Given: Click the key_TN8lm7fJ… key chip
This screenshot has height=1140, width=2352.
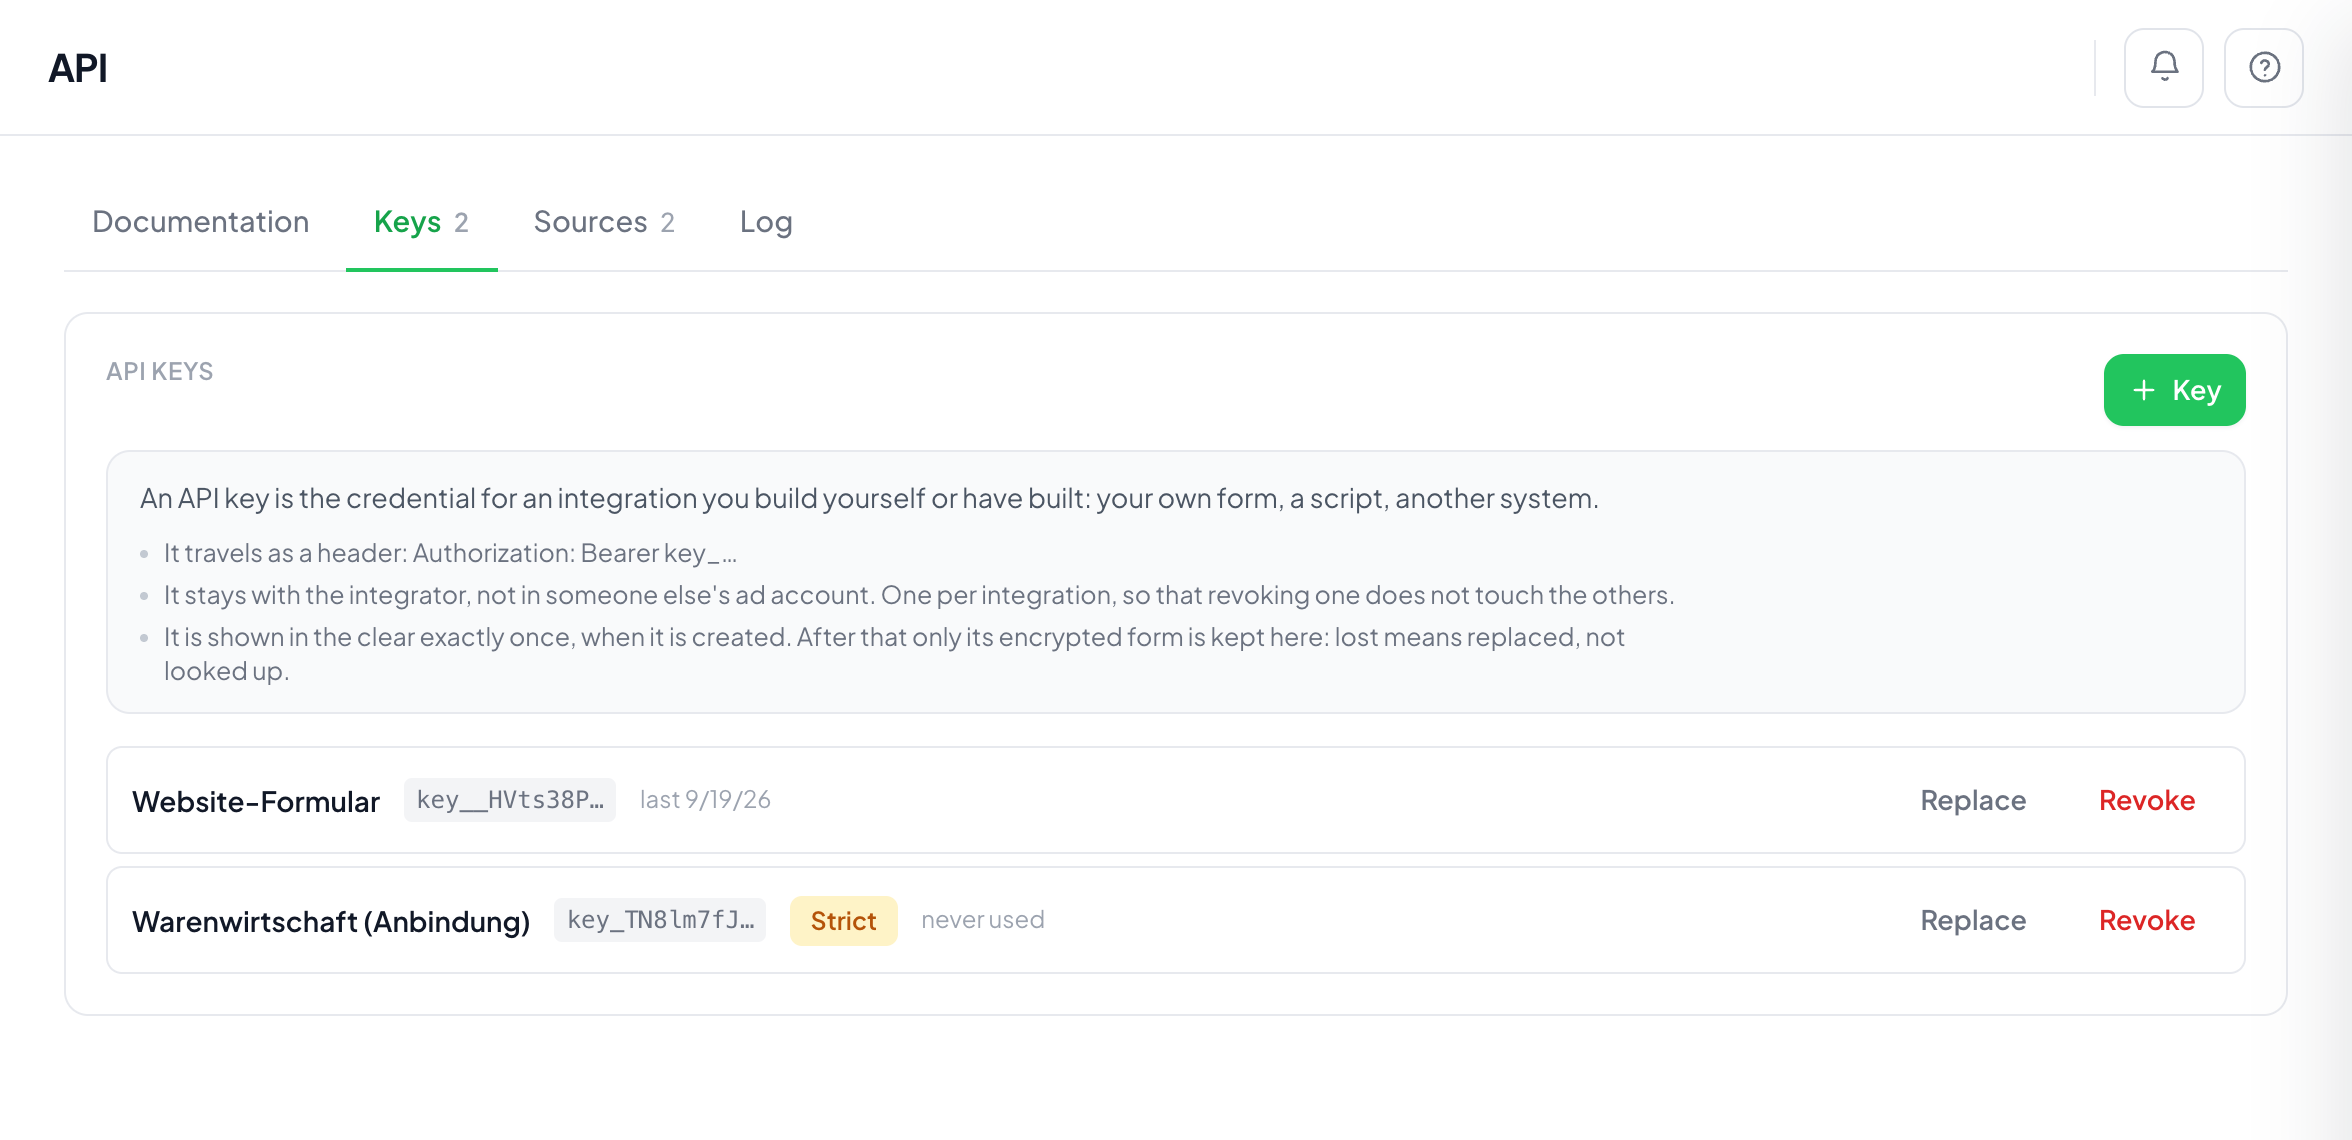Looking at the screenshot, I should click(x=660, y=920).
